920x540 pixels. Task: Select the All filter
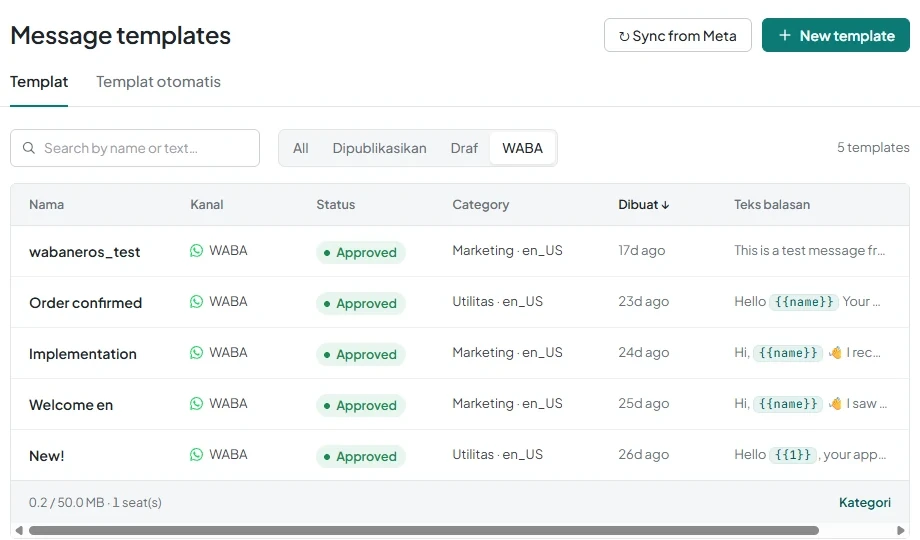coord(300,148)
